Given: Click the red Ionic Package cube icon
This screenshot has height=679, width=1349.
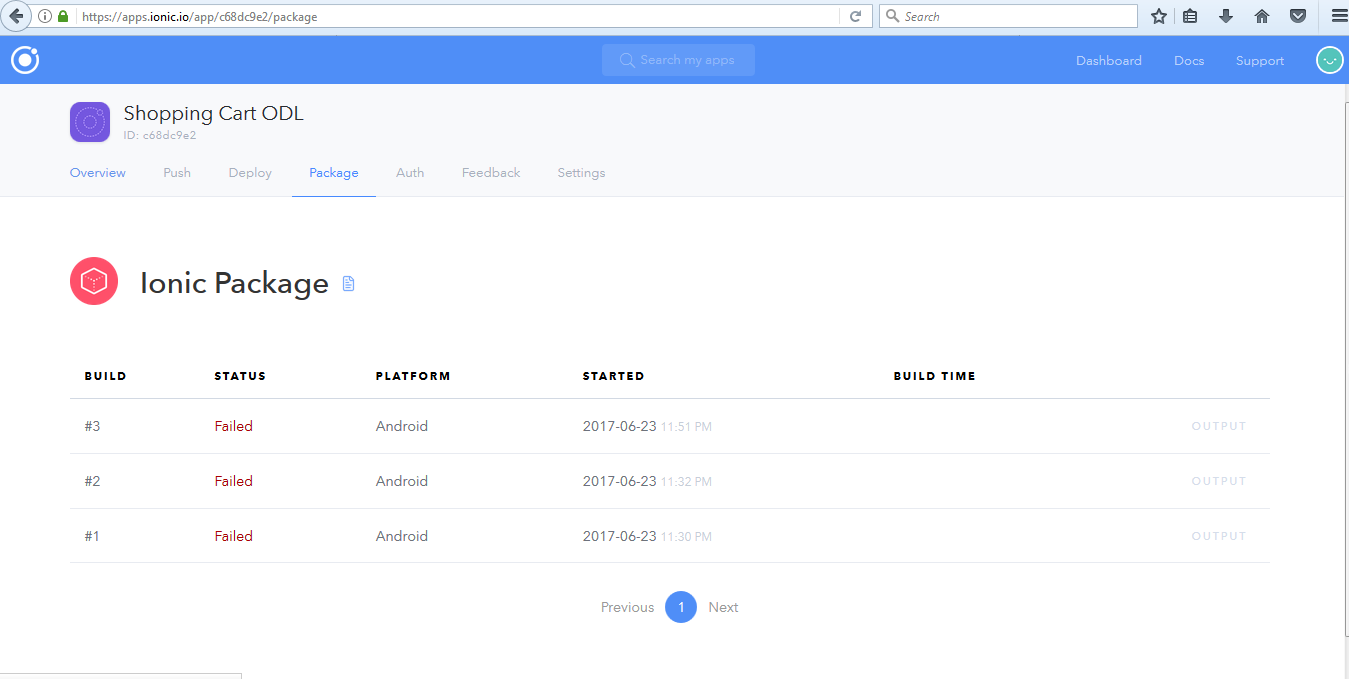Looking at the screenshot, I should [x=94, y=281].
